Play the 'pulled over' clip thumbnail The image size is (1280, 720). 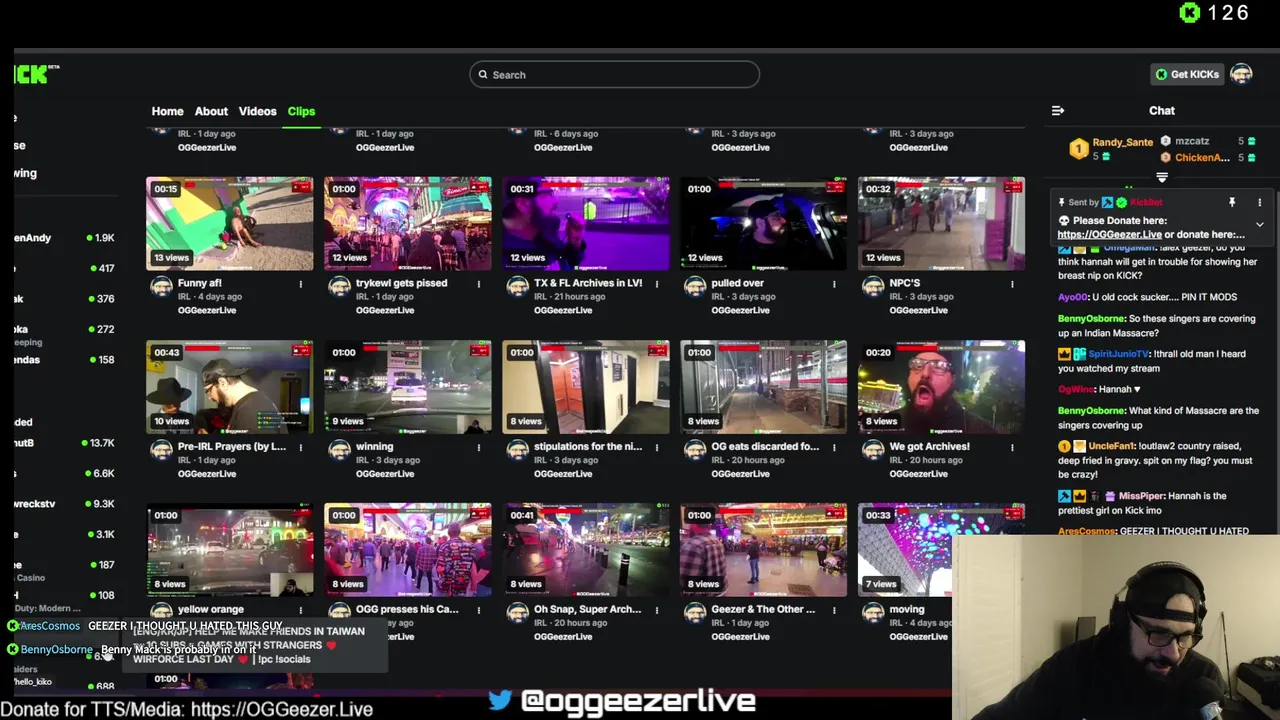click(763, 224)
